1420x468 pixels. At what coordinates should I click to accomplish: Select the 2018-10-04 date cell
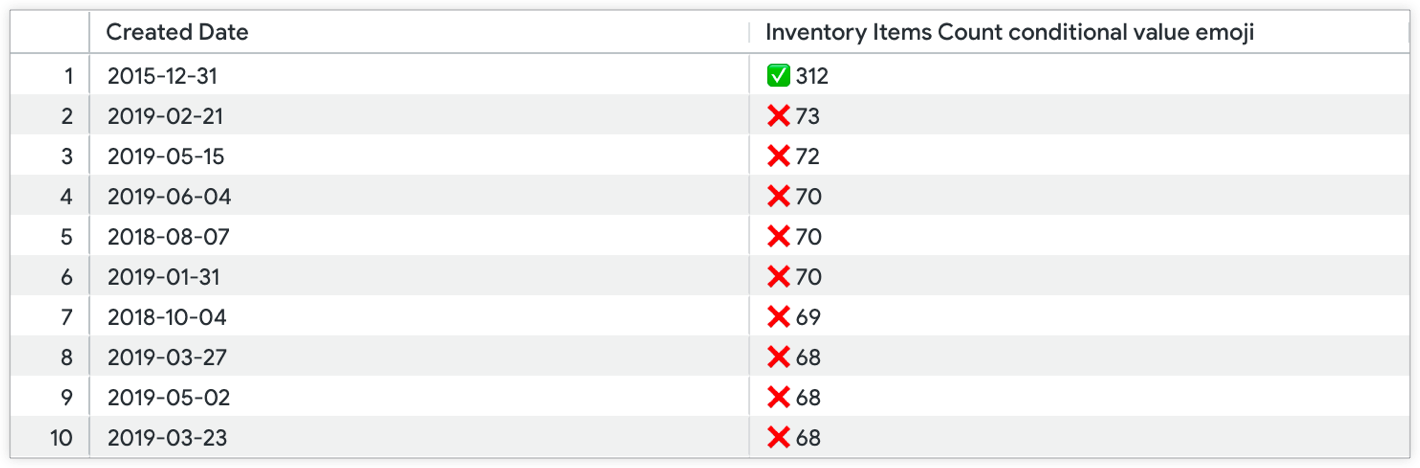[167, 317]
